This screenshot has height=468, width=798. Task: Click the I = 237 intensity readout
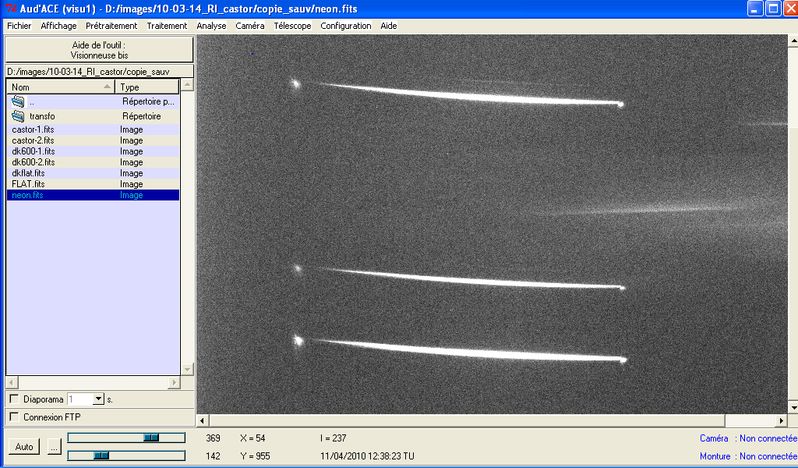[x=333, y=438]
